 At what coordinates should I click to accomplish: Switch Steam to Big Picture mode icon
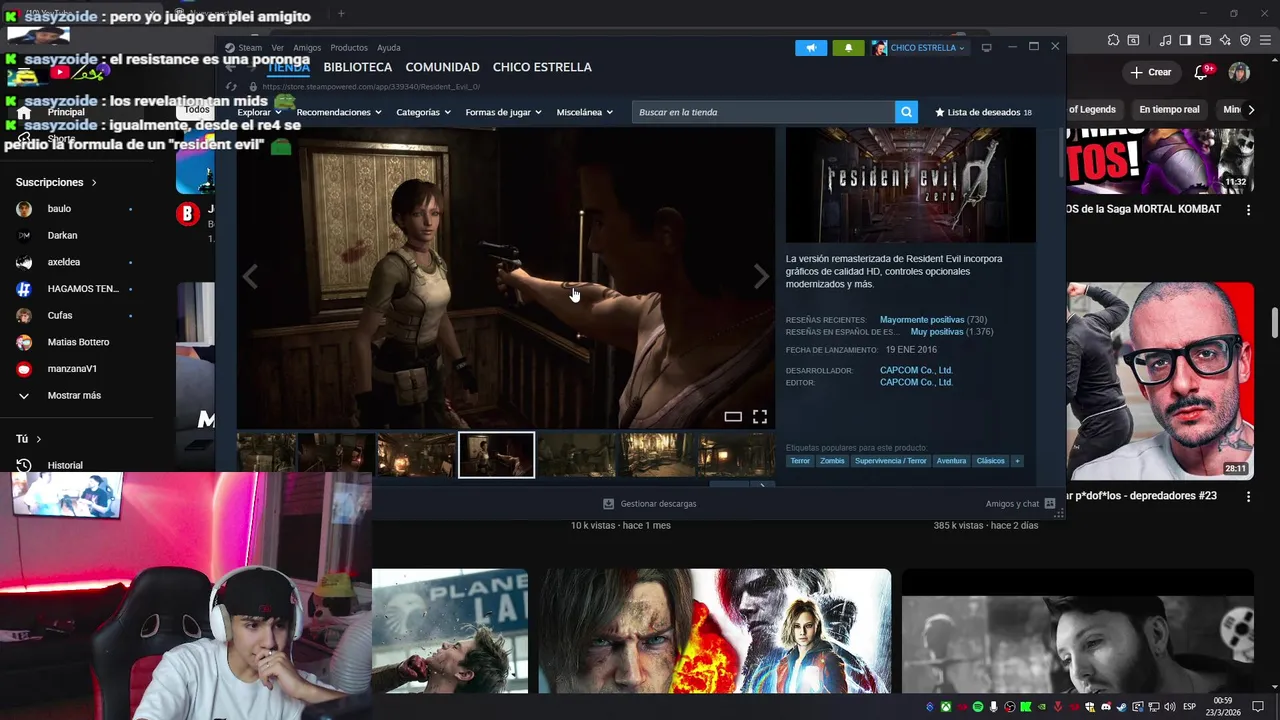tap(986, 48)
